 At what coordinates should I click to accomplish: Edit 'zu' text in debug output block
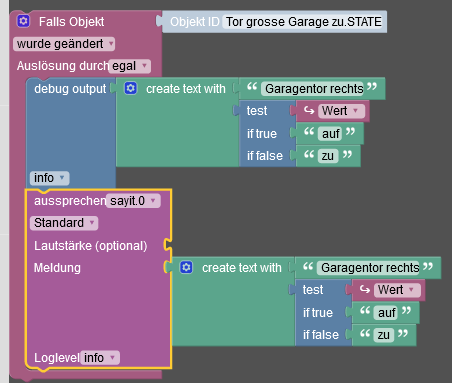[328, 156]
